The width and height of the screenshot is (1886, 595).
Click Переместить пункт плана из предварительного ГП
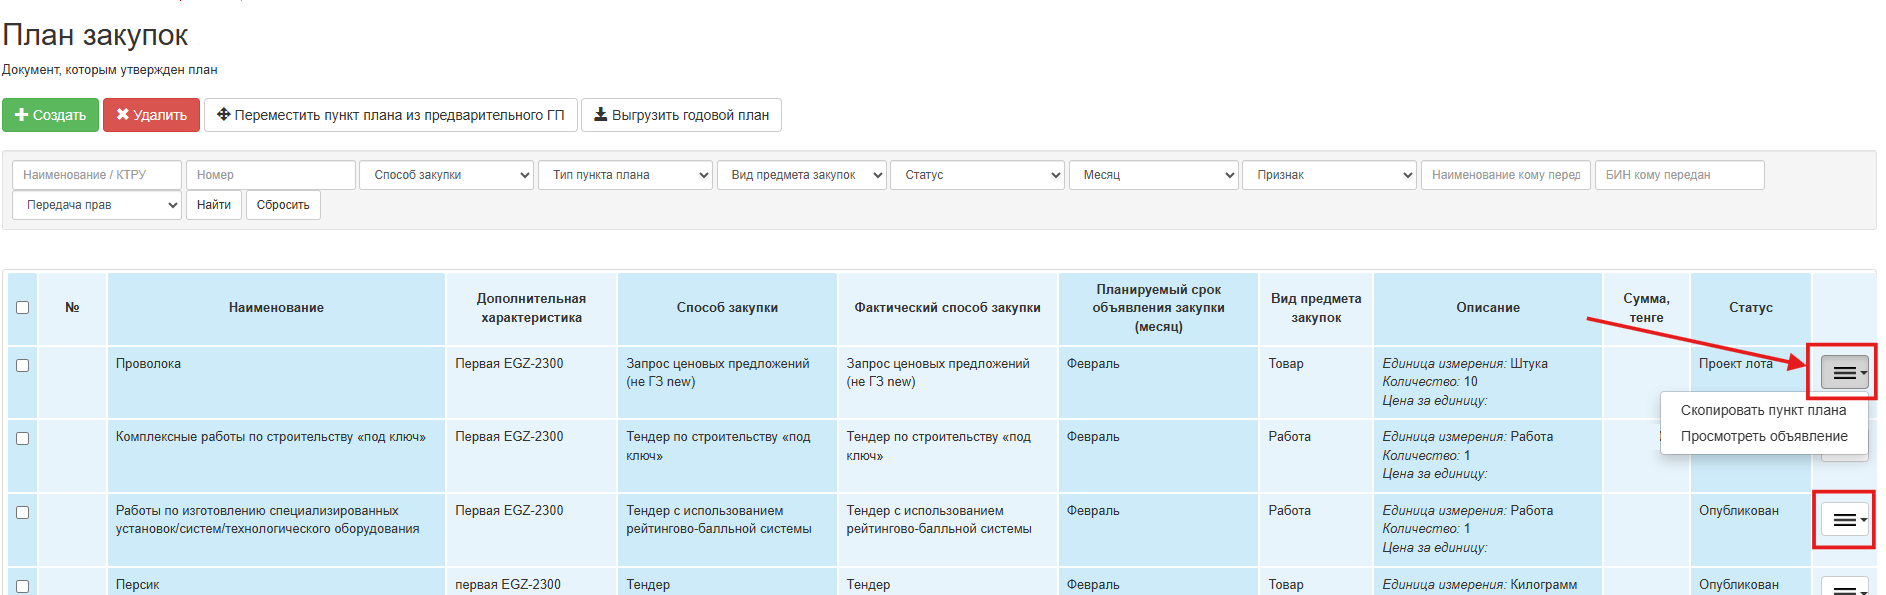391,115
